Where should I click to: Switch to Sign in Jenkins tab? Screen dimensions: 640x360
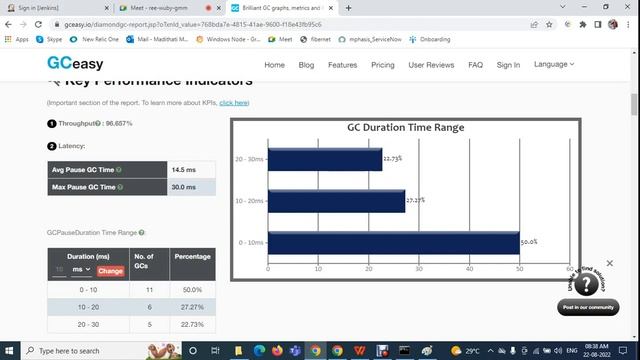pos(58,8)
